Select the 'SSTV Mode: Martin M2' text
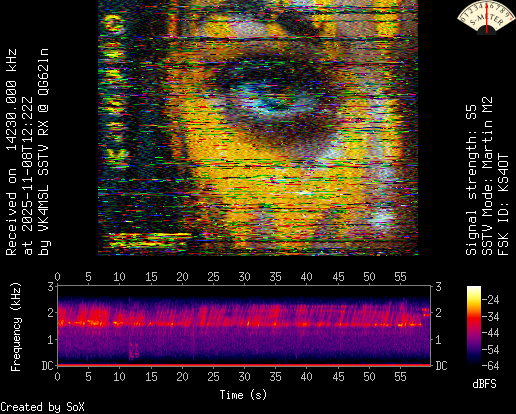This screenshot has width=516, height=414. [487, 176]
